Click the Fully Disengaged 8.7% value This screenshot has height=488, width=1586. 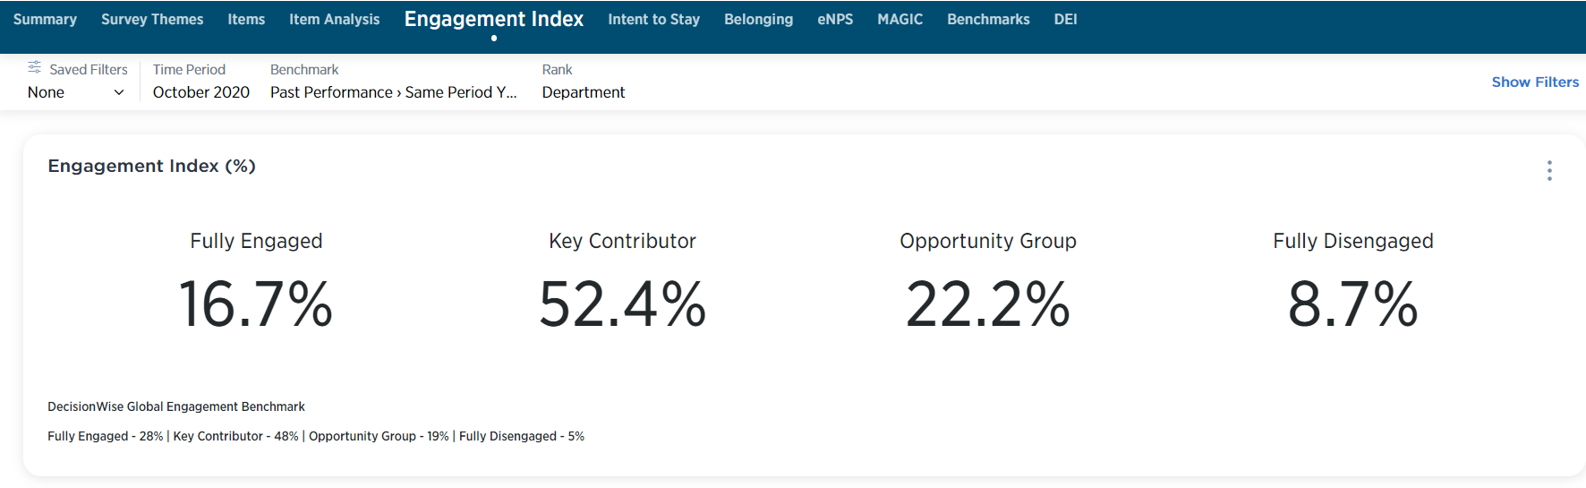[1352, 305]
